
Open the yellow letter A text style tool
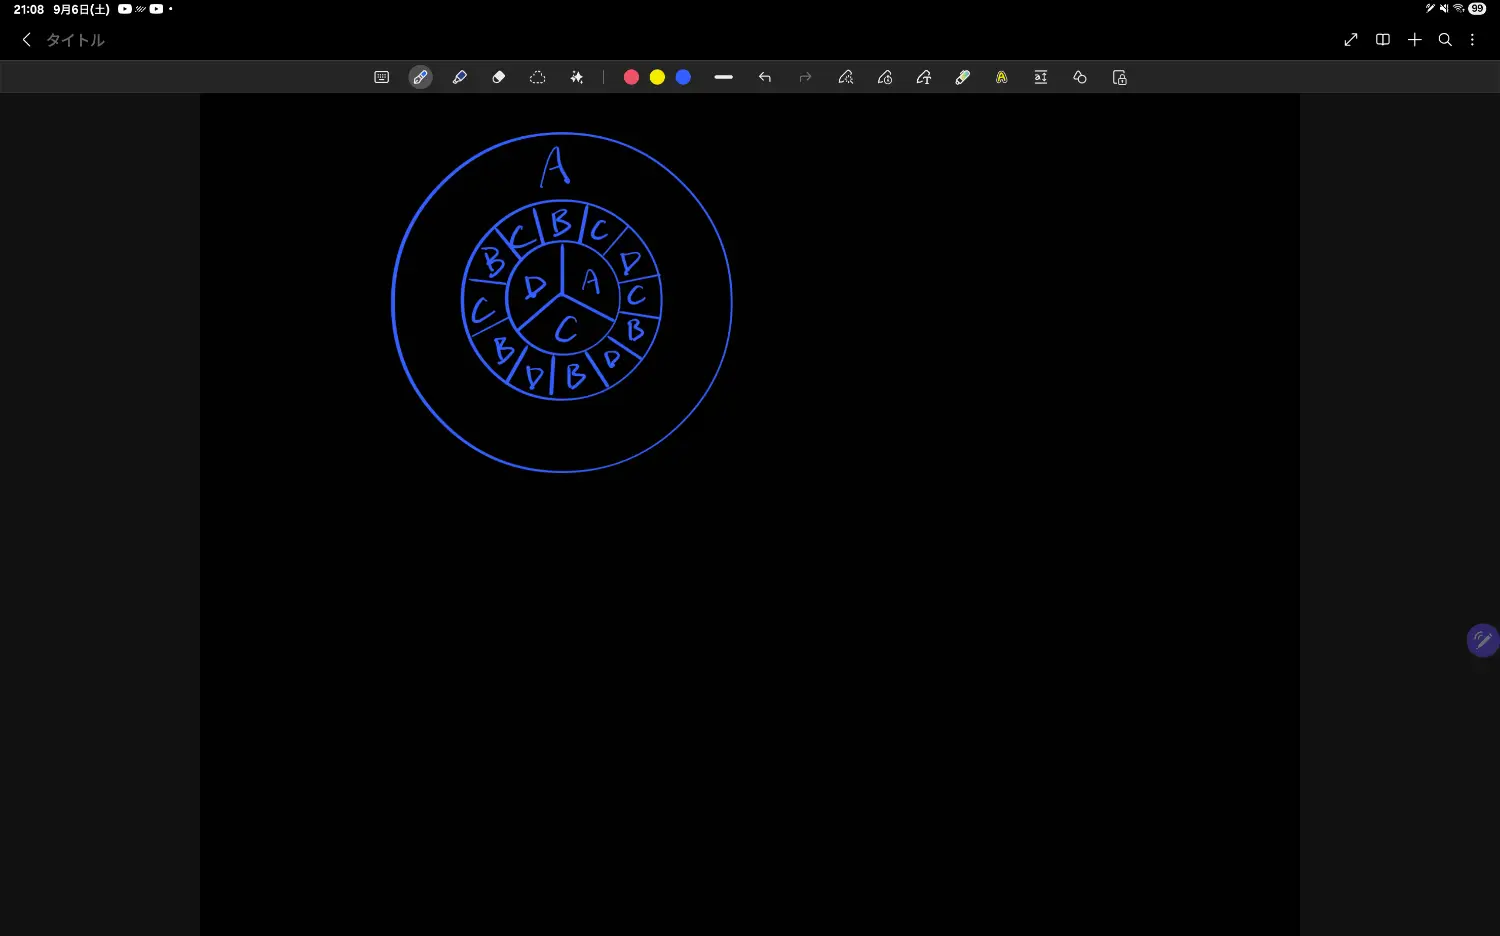tap(1001, 77)
